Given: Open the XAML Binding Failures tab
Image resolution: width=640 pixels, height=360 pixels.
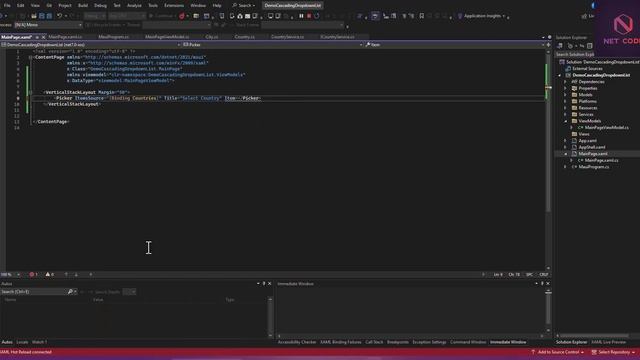Looking at the screenshot, I should pos(341,342).
